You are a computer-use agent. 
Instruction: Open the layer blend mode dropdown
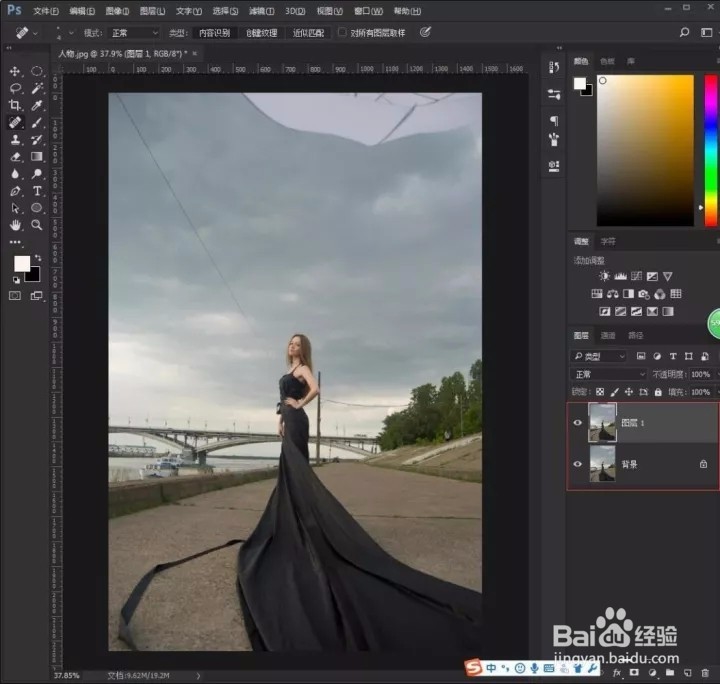(x=608, y=375)
